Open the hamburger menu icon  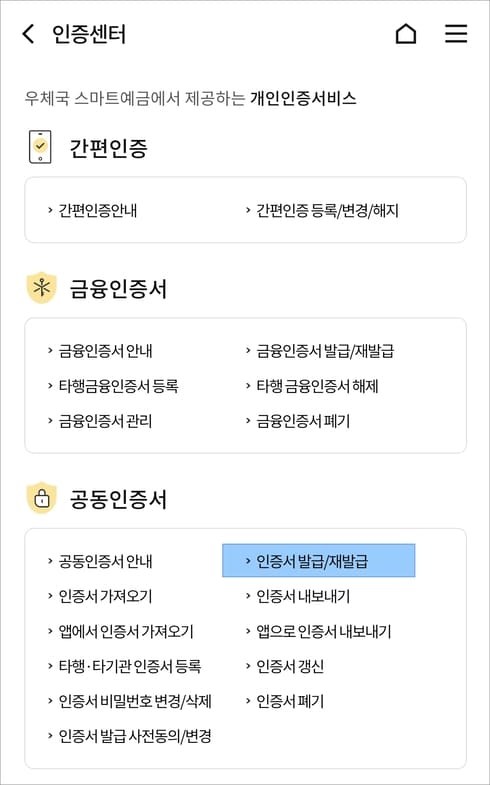click(456, 34)
